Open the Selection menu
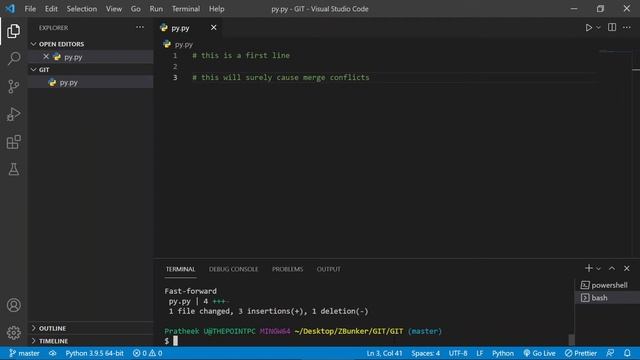Image resolution: width=640 pixels, height=360 pixels. point(82,9)
